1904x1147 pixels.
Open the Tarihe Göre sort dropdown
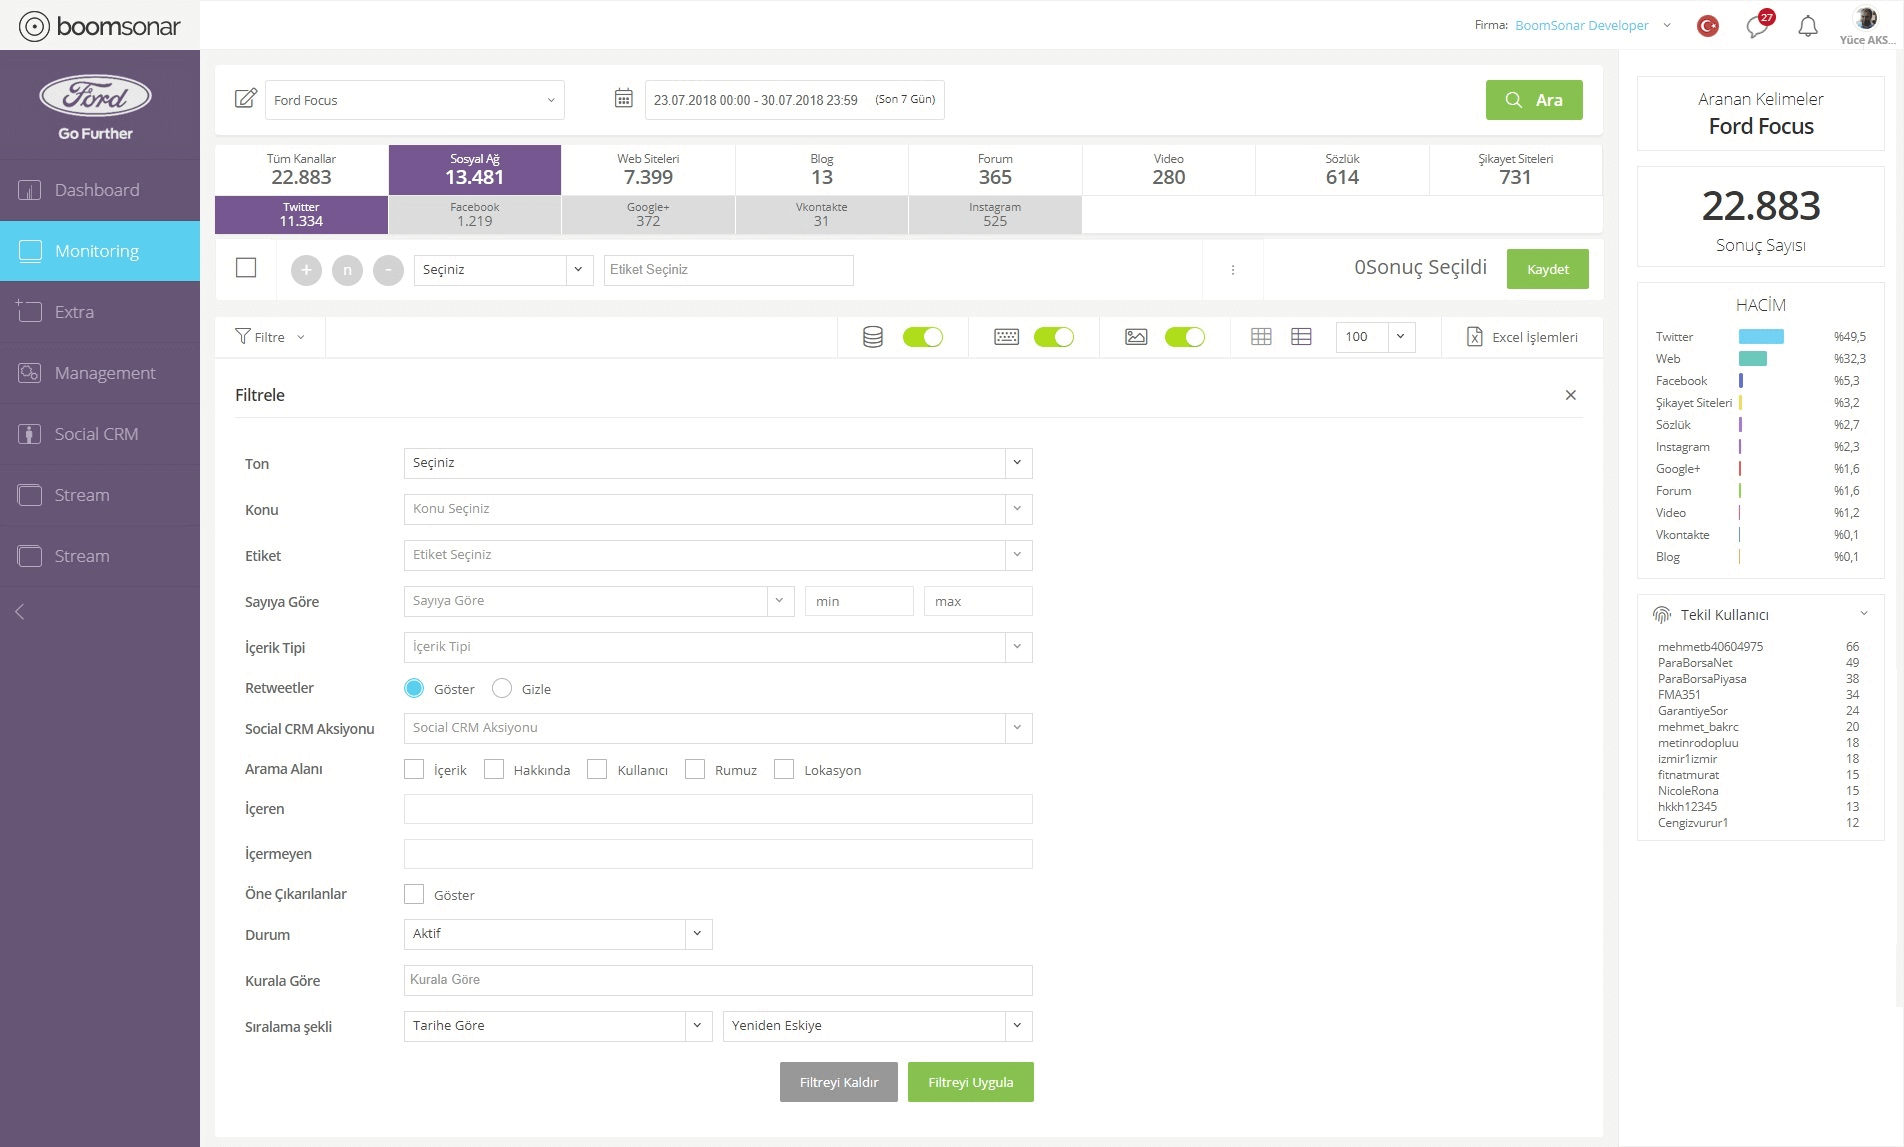(558, 1026)
